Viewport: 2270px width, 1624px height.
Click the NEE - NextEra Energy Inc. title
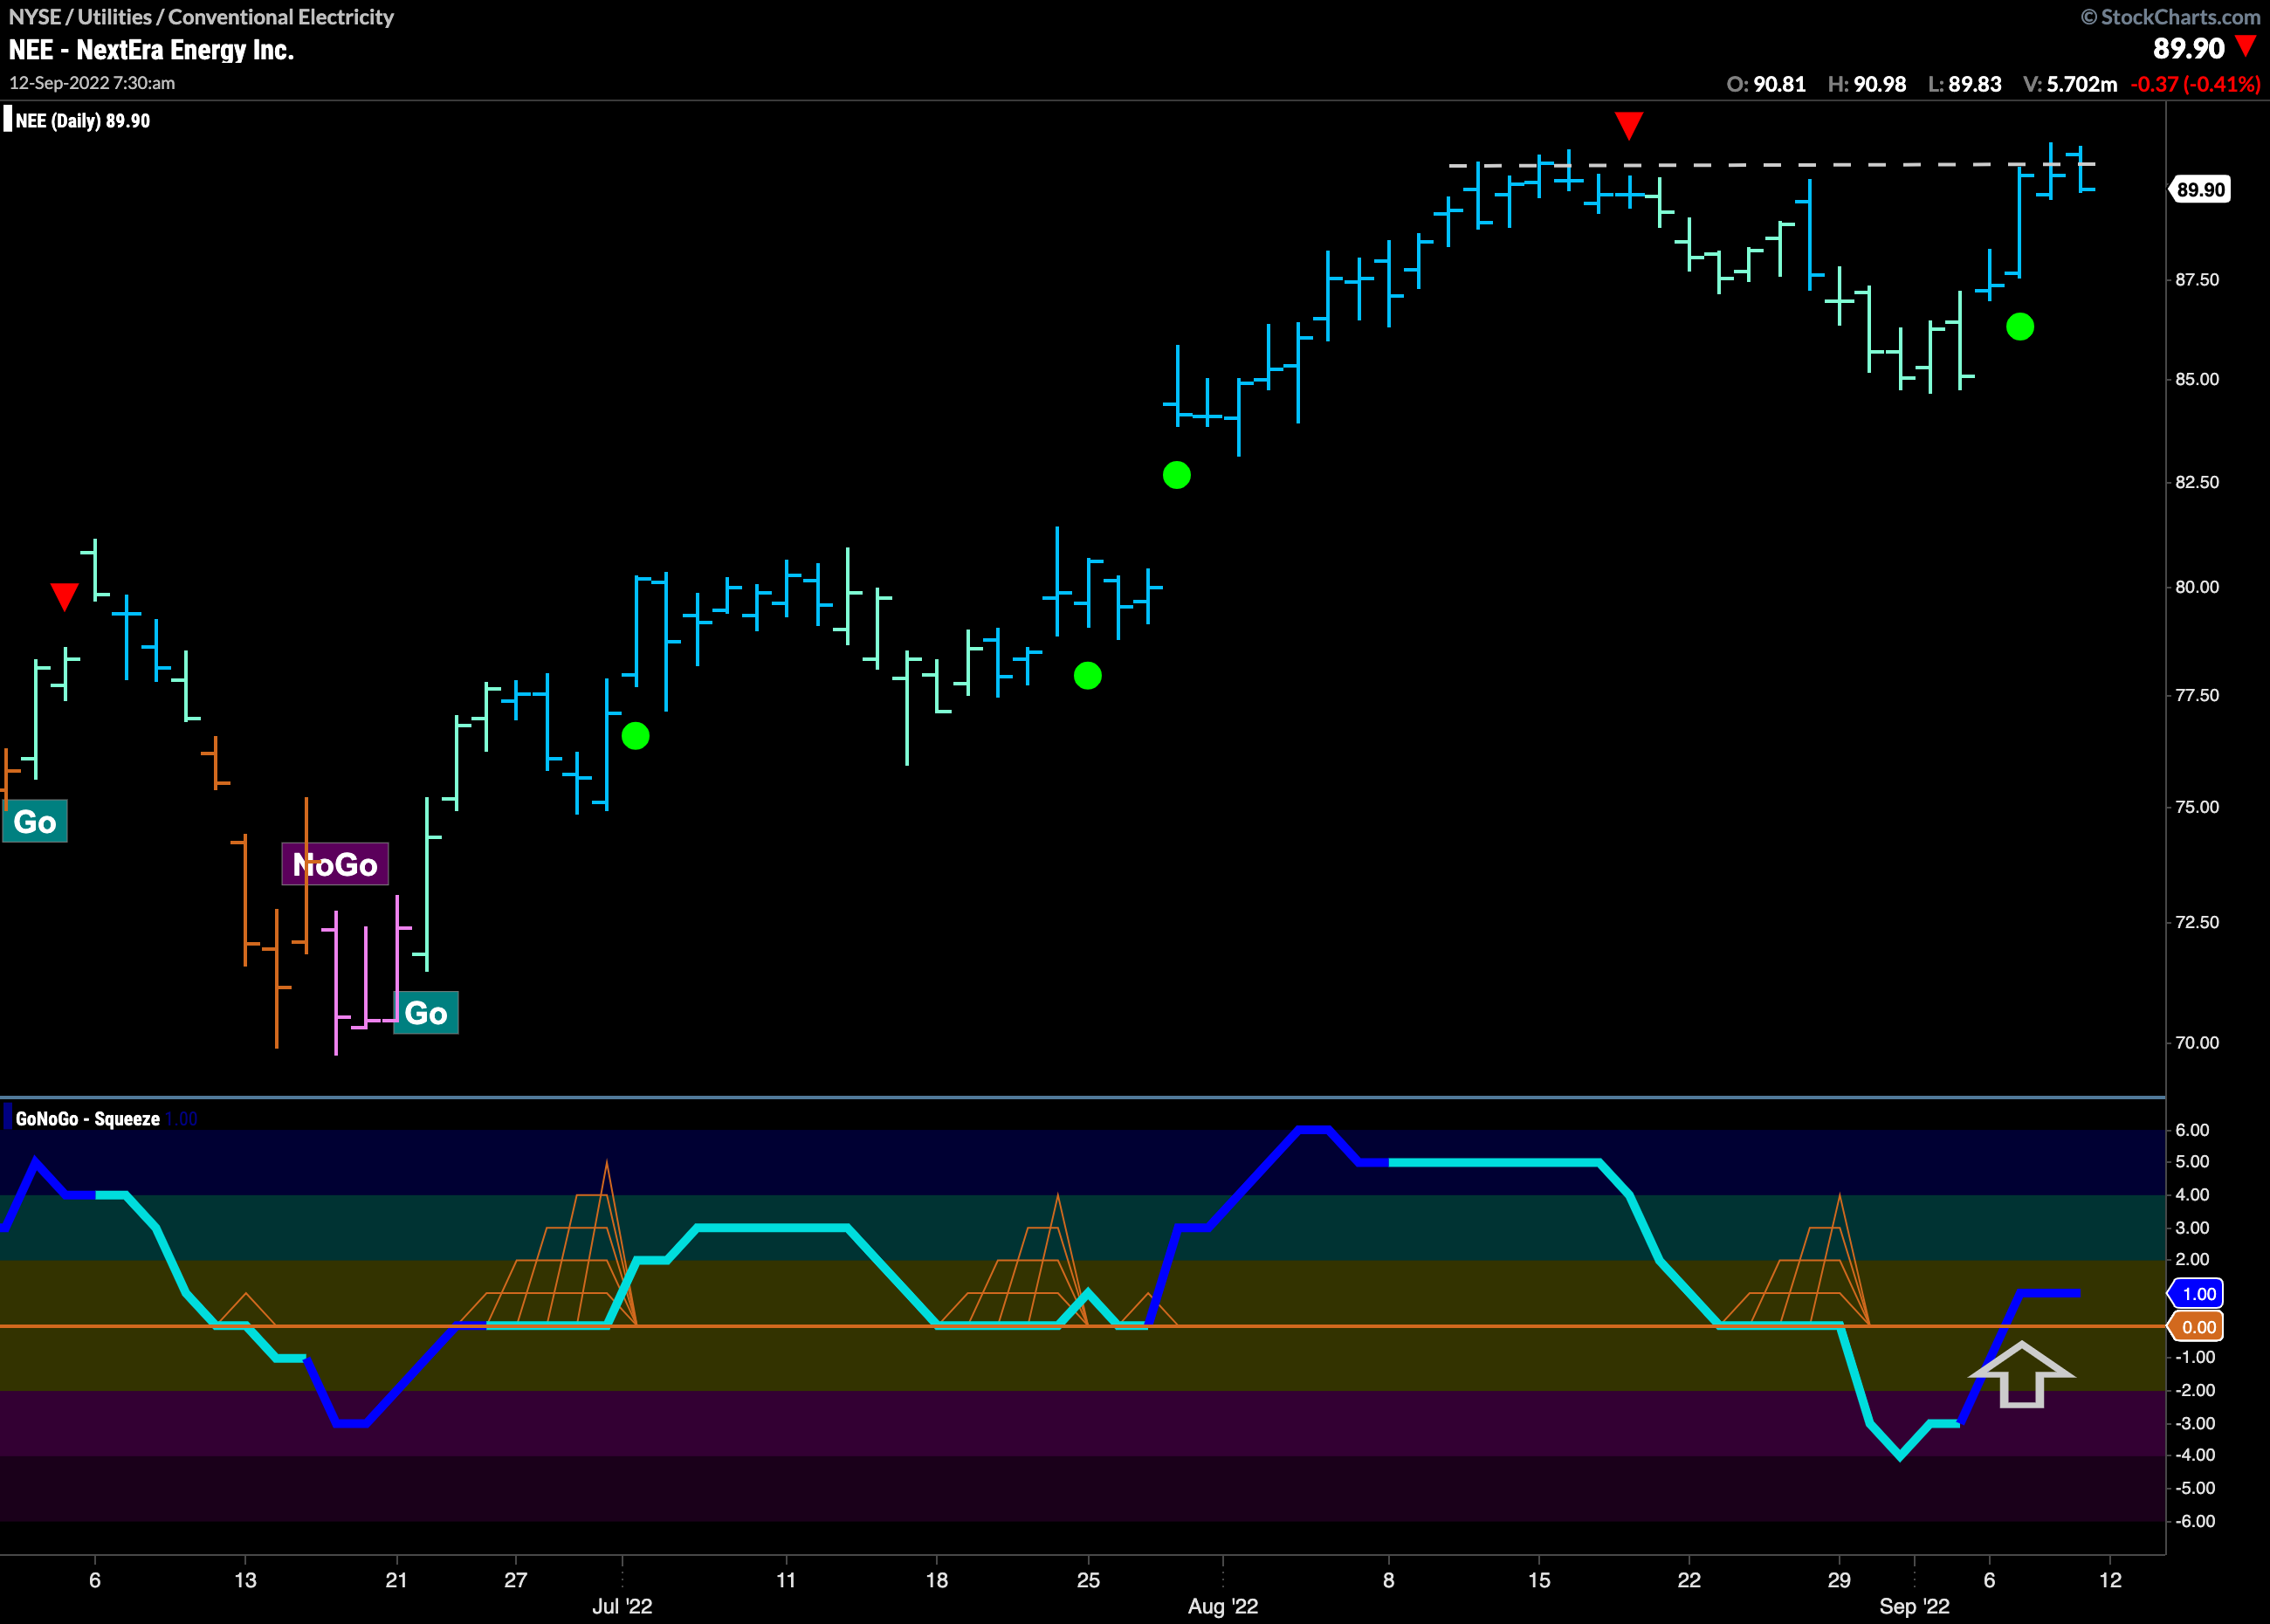point(151,50)
